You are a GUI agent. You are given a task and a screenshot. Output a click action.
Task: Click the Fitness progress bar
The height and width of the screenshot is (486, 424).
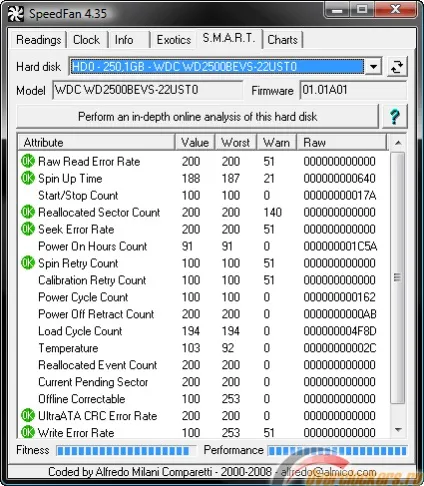pos(126,451)
